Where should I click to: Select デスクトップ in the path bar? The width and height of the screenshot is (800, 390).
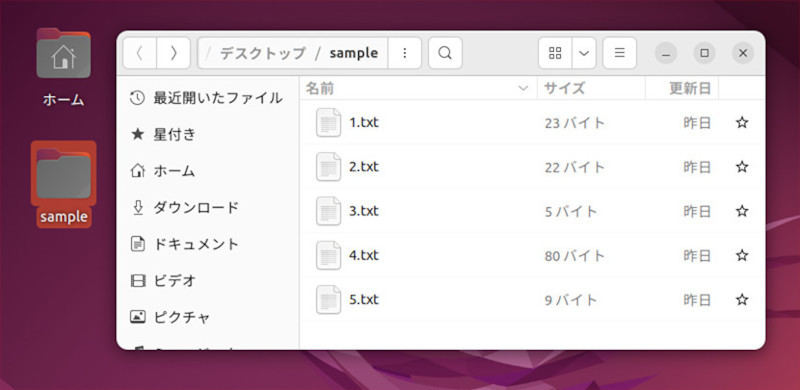262,53
